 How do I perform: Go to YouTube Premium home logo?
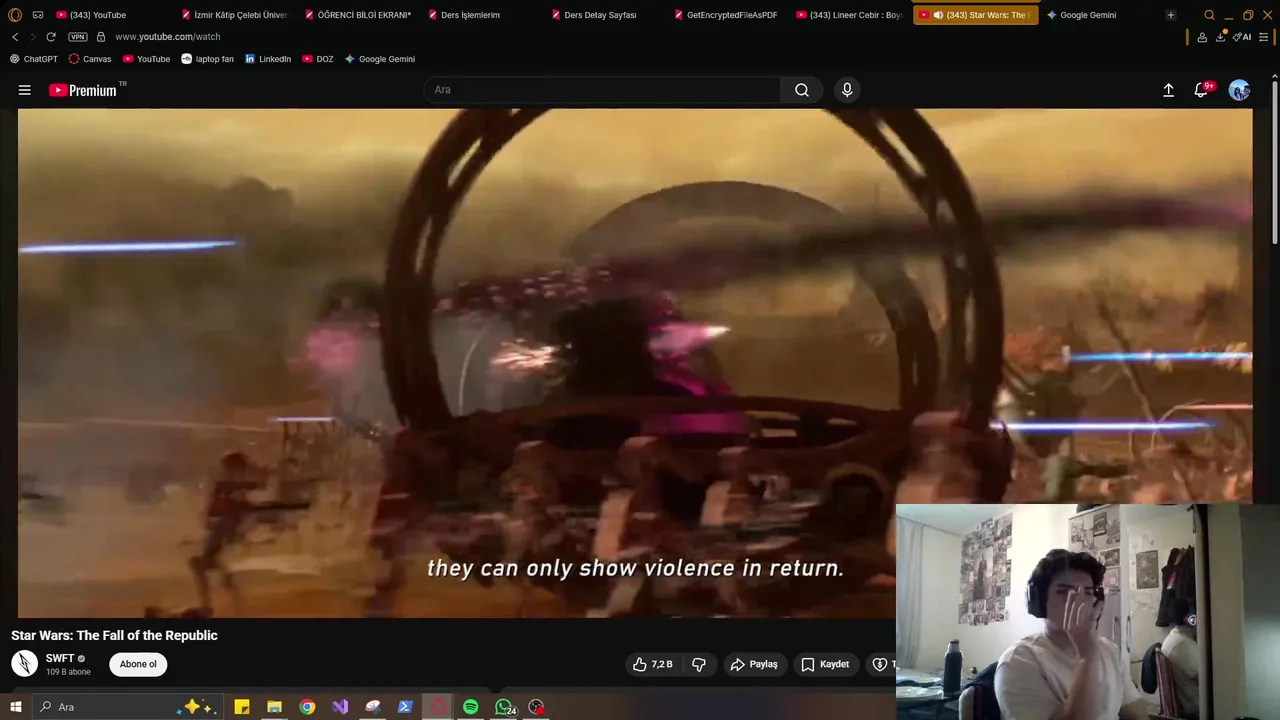[84, 90]
